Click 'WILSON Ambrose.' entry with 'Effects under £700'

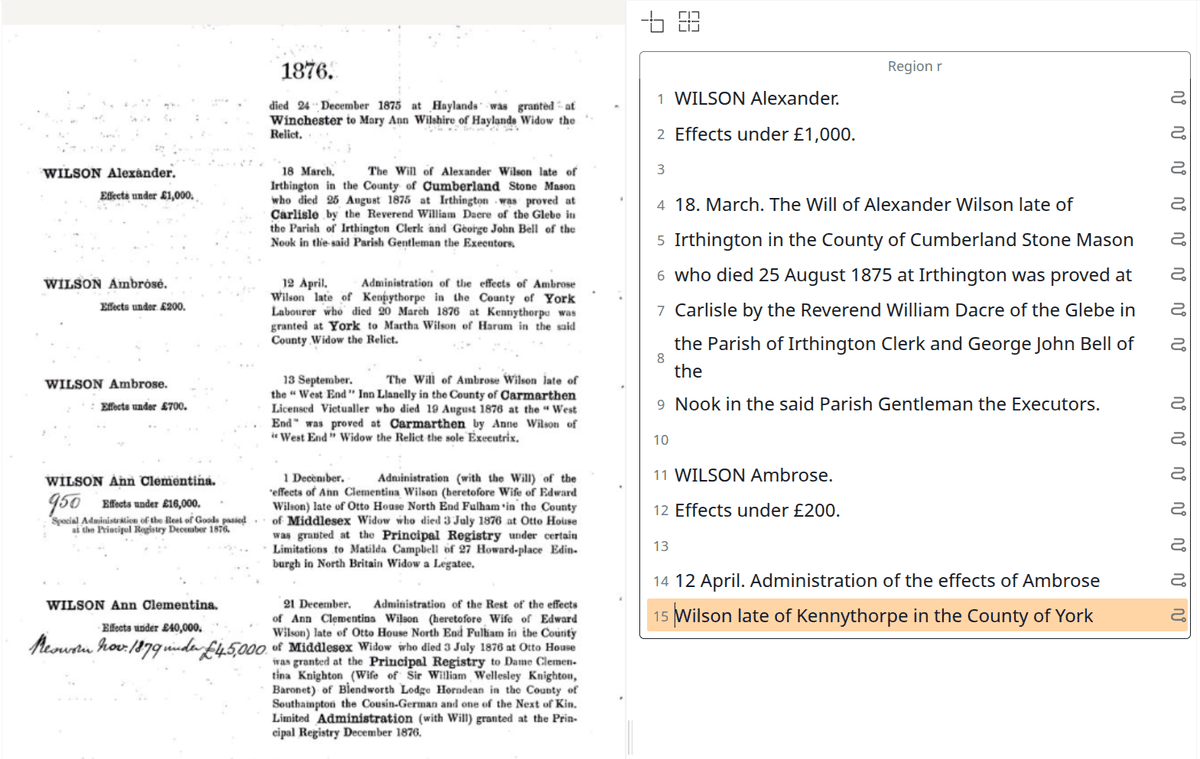tap(106, 384)
